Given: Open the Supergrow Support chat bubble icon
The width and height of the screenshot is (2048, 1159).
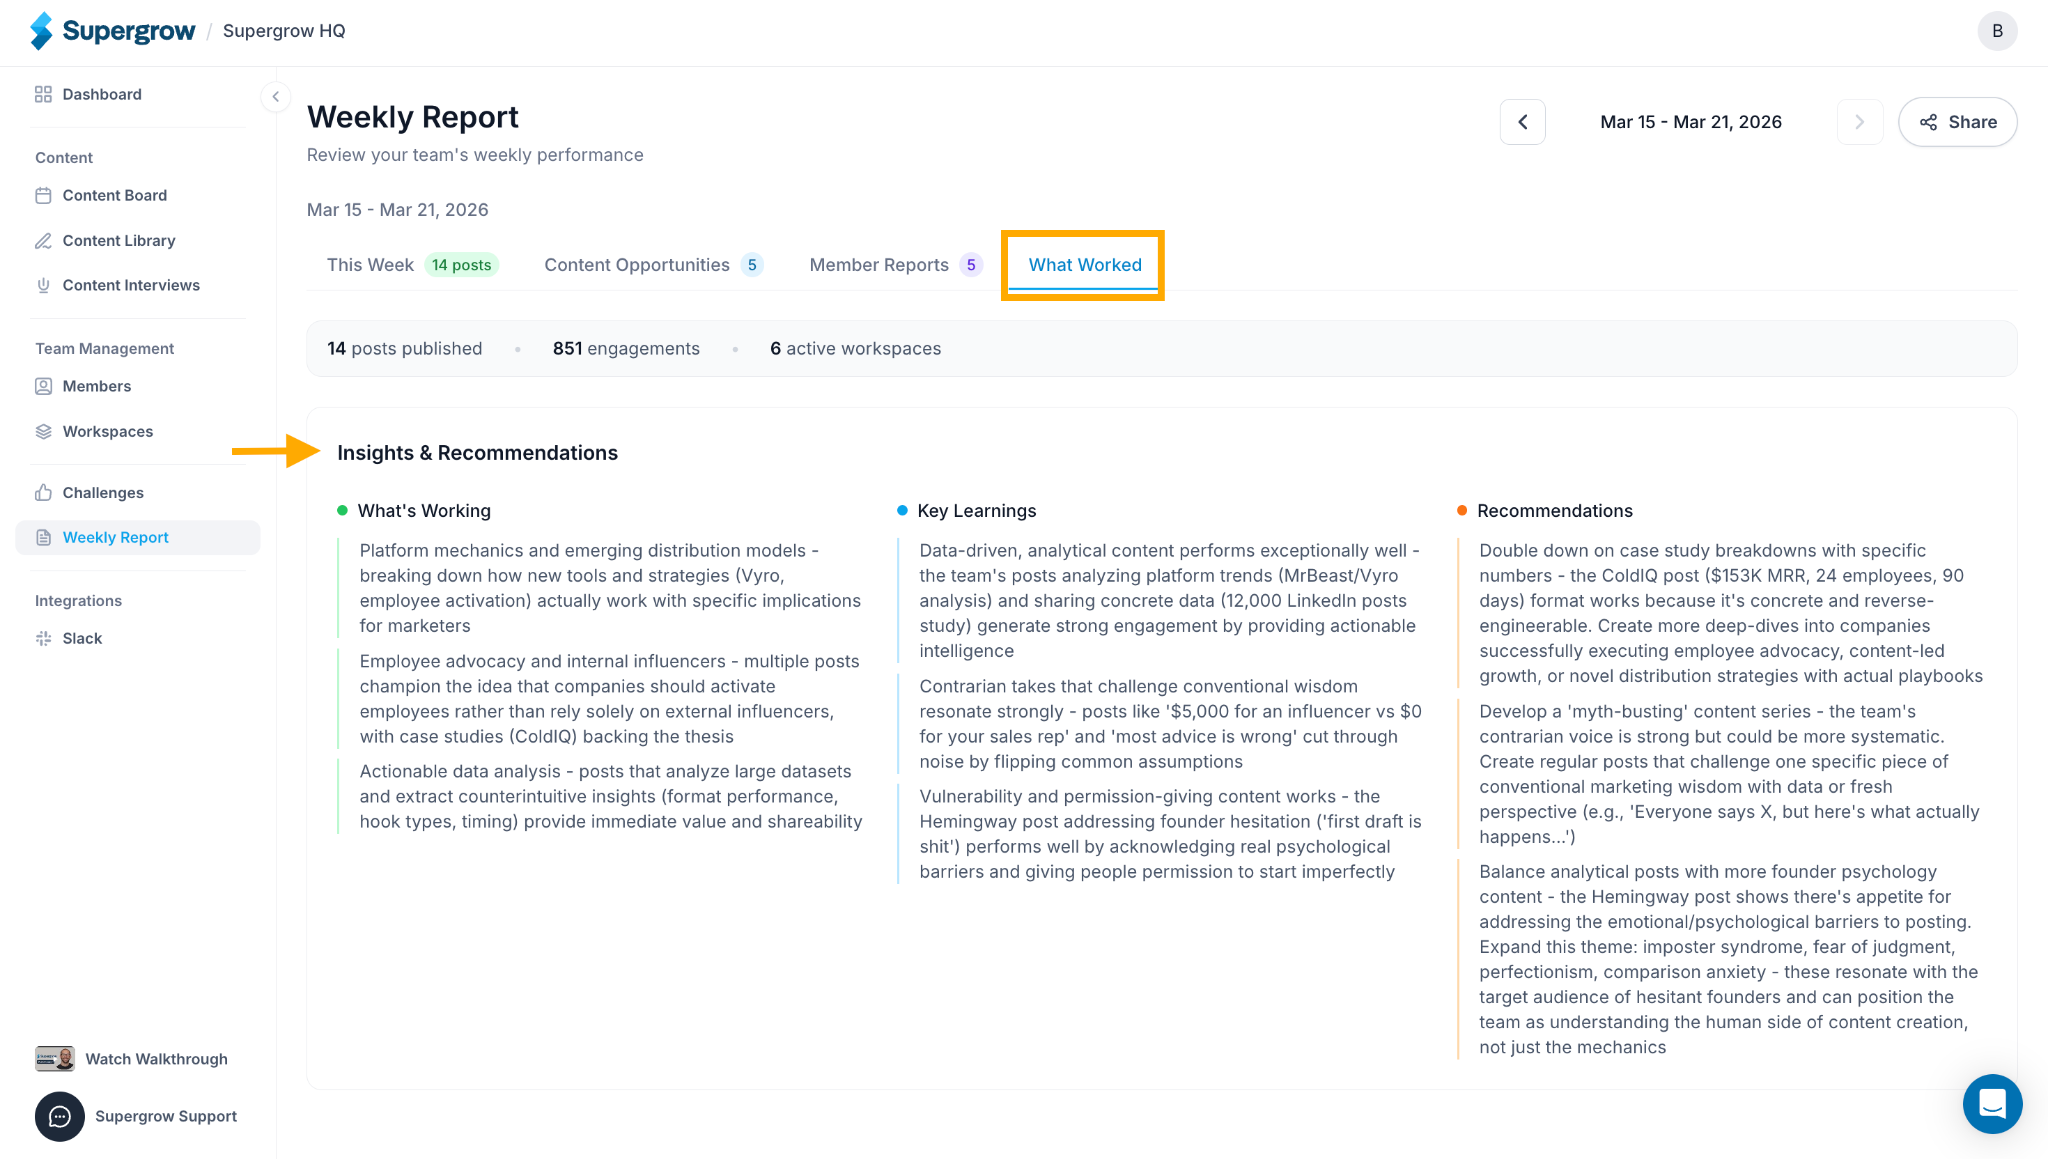Looking at the screenshot, I should pyautogui.click(x=60, y=1116).
